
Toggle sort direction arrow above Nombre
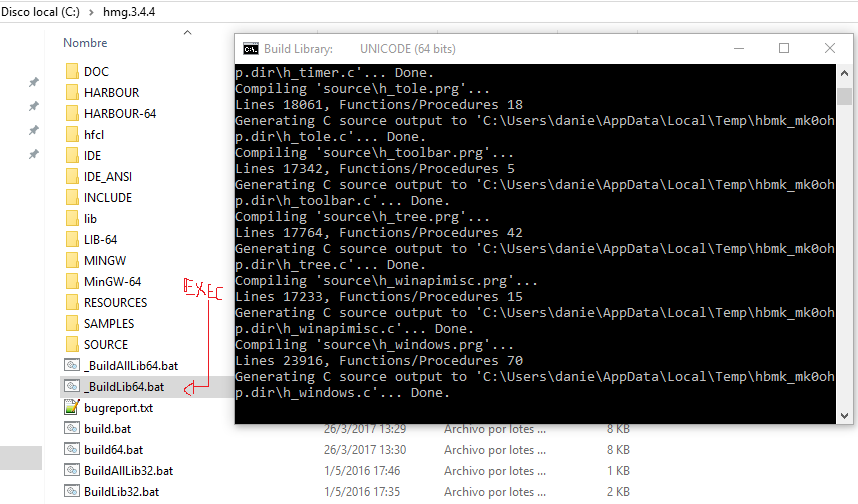pos(188,32)
